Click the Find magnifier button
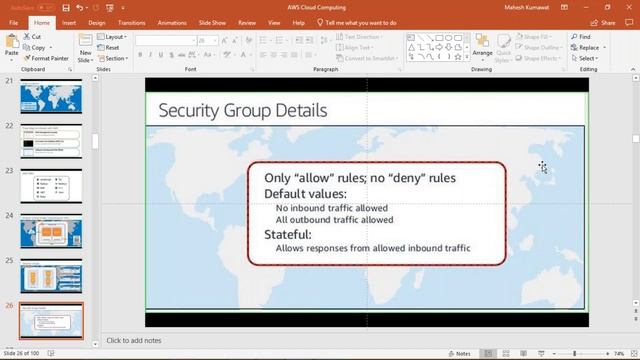This screenshot has height=360, width=640. click(x=581, y=37)
